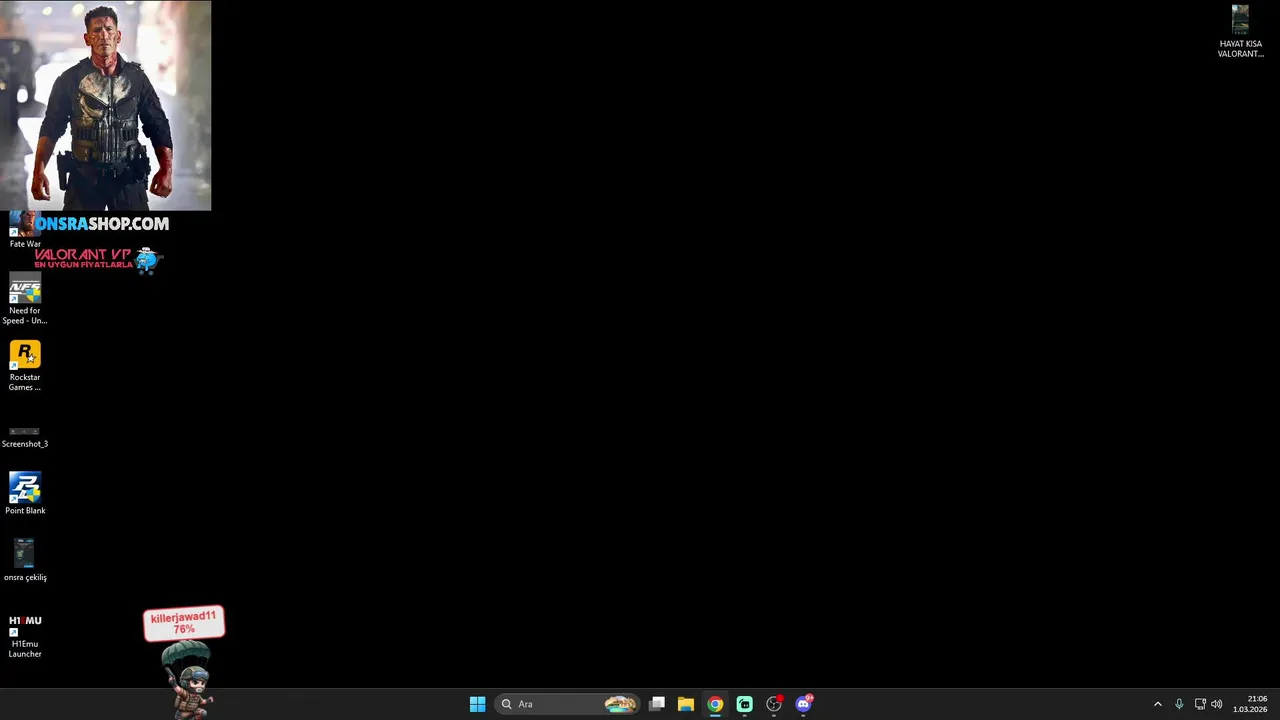Open File Explorer from the taskbar
The width and height of the screenshot is (1280, 720).
coord(686,704)
